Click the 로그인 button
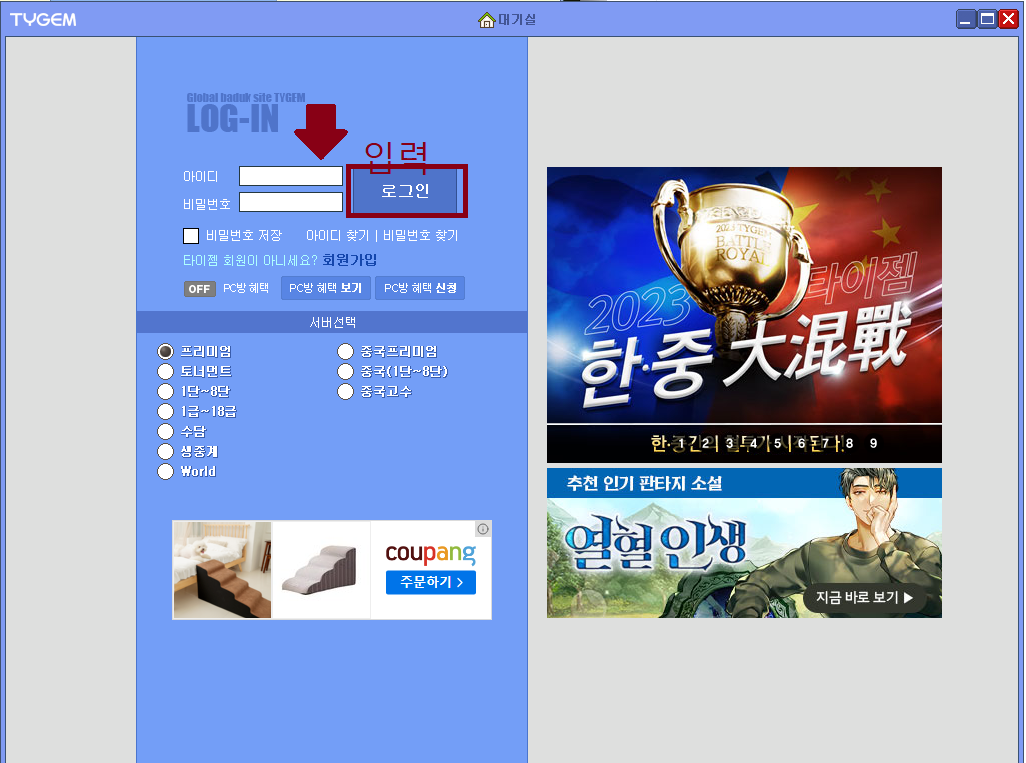This screenshot has width=1026, height=763. (x=405, y=191)
